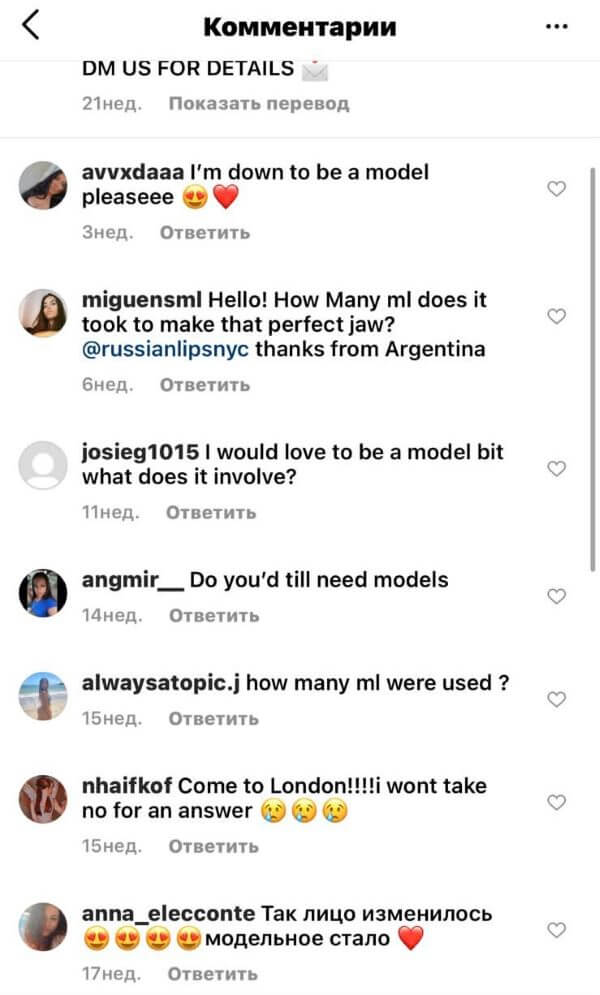This screenshot has width=600, height=995.
Task: Like nhaifkof's Come to London comment
Action: pos(558,802)
